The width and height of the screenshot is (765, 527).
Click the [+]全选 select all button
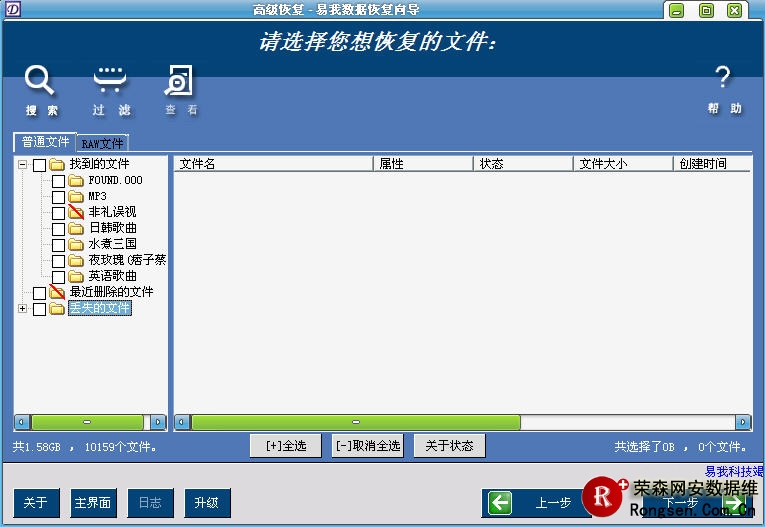click(286, 446)
